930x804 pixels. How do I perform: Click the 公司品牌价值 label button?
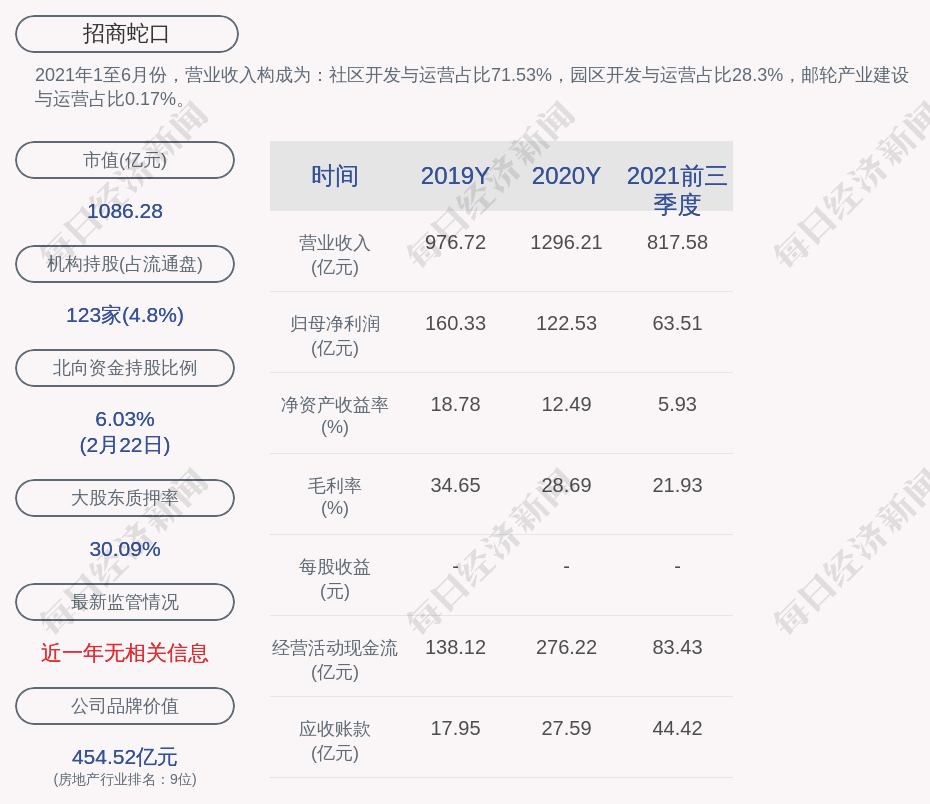tap(125, 706)
